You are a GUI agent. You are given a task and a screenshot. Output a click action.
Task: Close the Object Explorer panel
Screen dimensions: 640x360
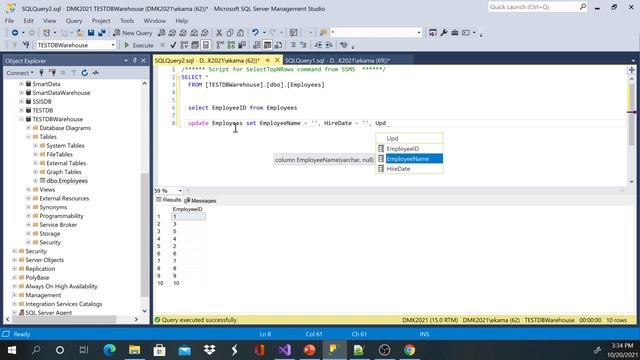(143, 60)
